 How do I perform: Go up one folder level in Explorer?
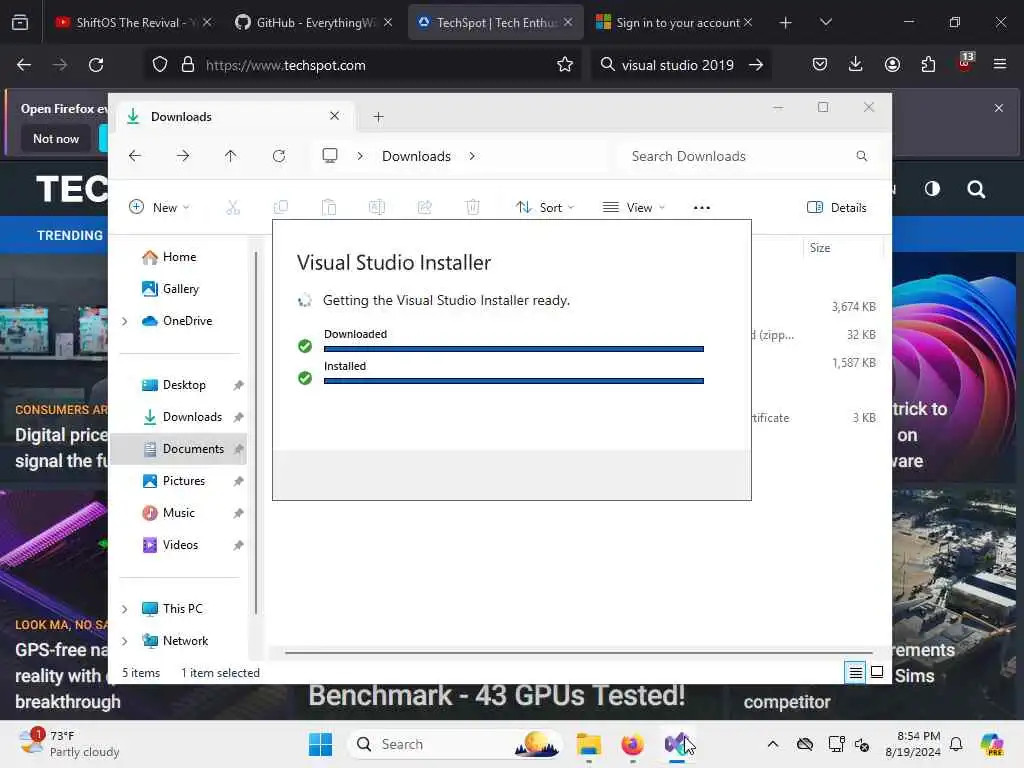click(231, 156)
